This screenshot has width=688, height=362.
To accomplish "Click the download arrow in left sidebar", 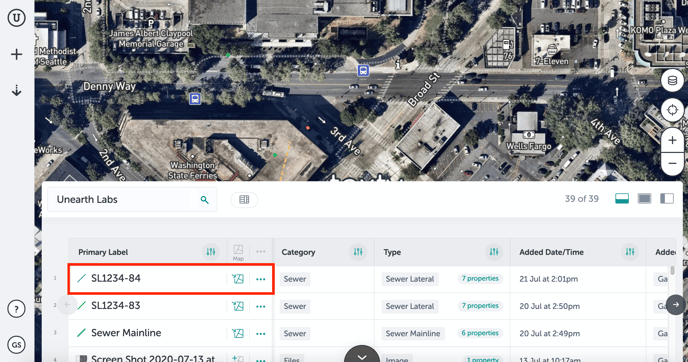I will pyautogui.click(x=17, y=91).
